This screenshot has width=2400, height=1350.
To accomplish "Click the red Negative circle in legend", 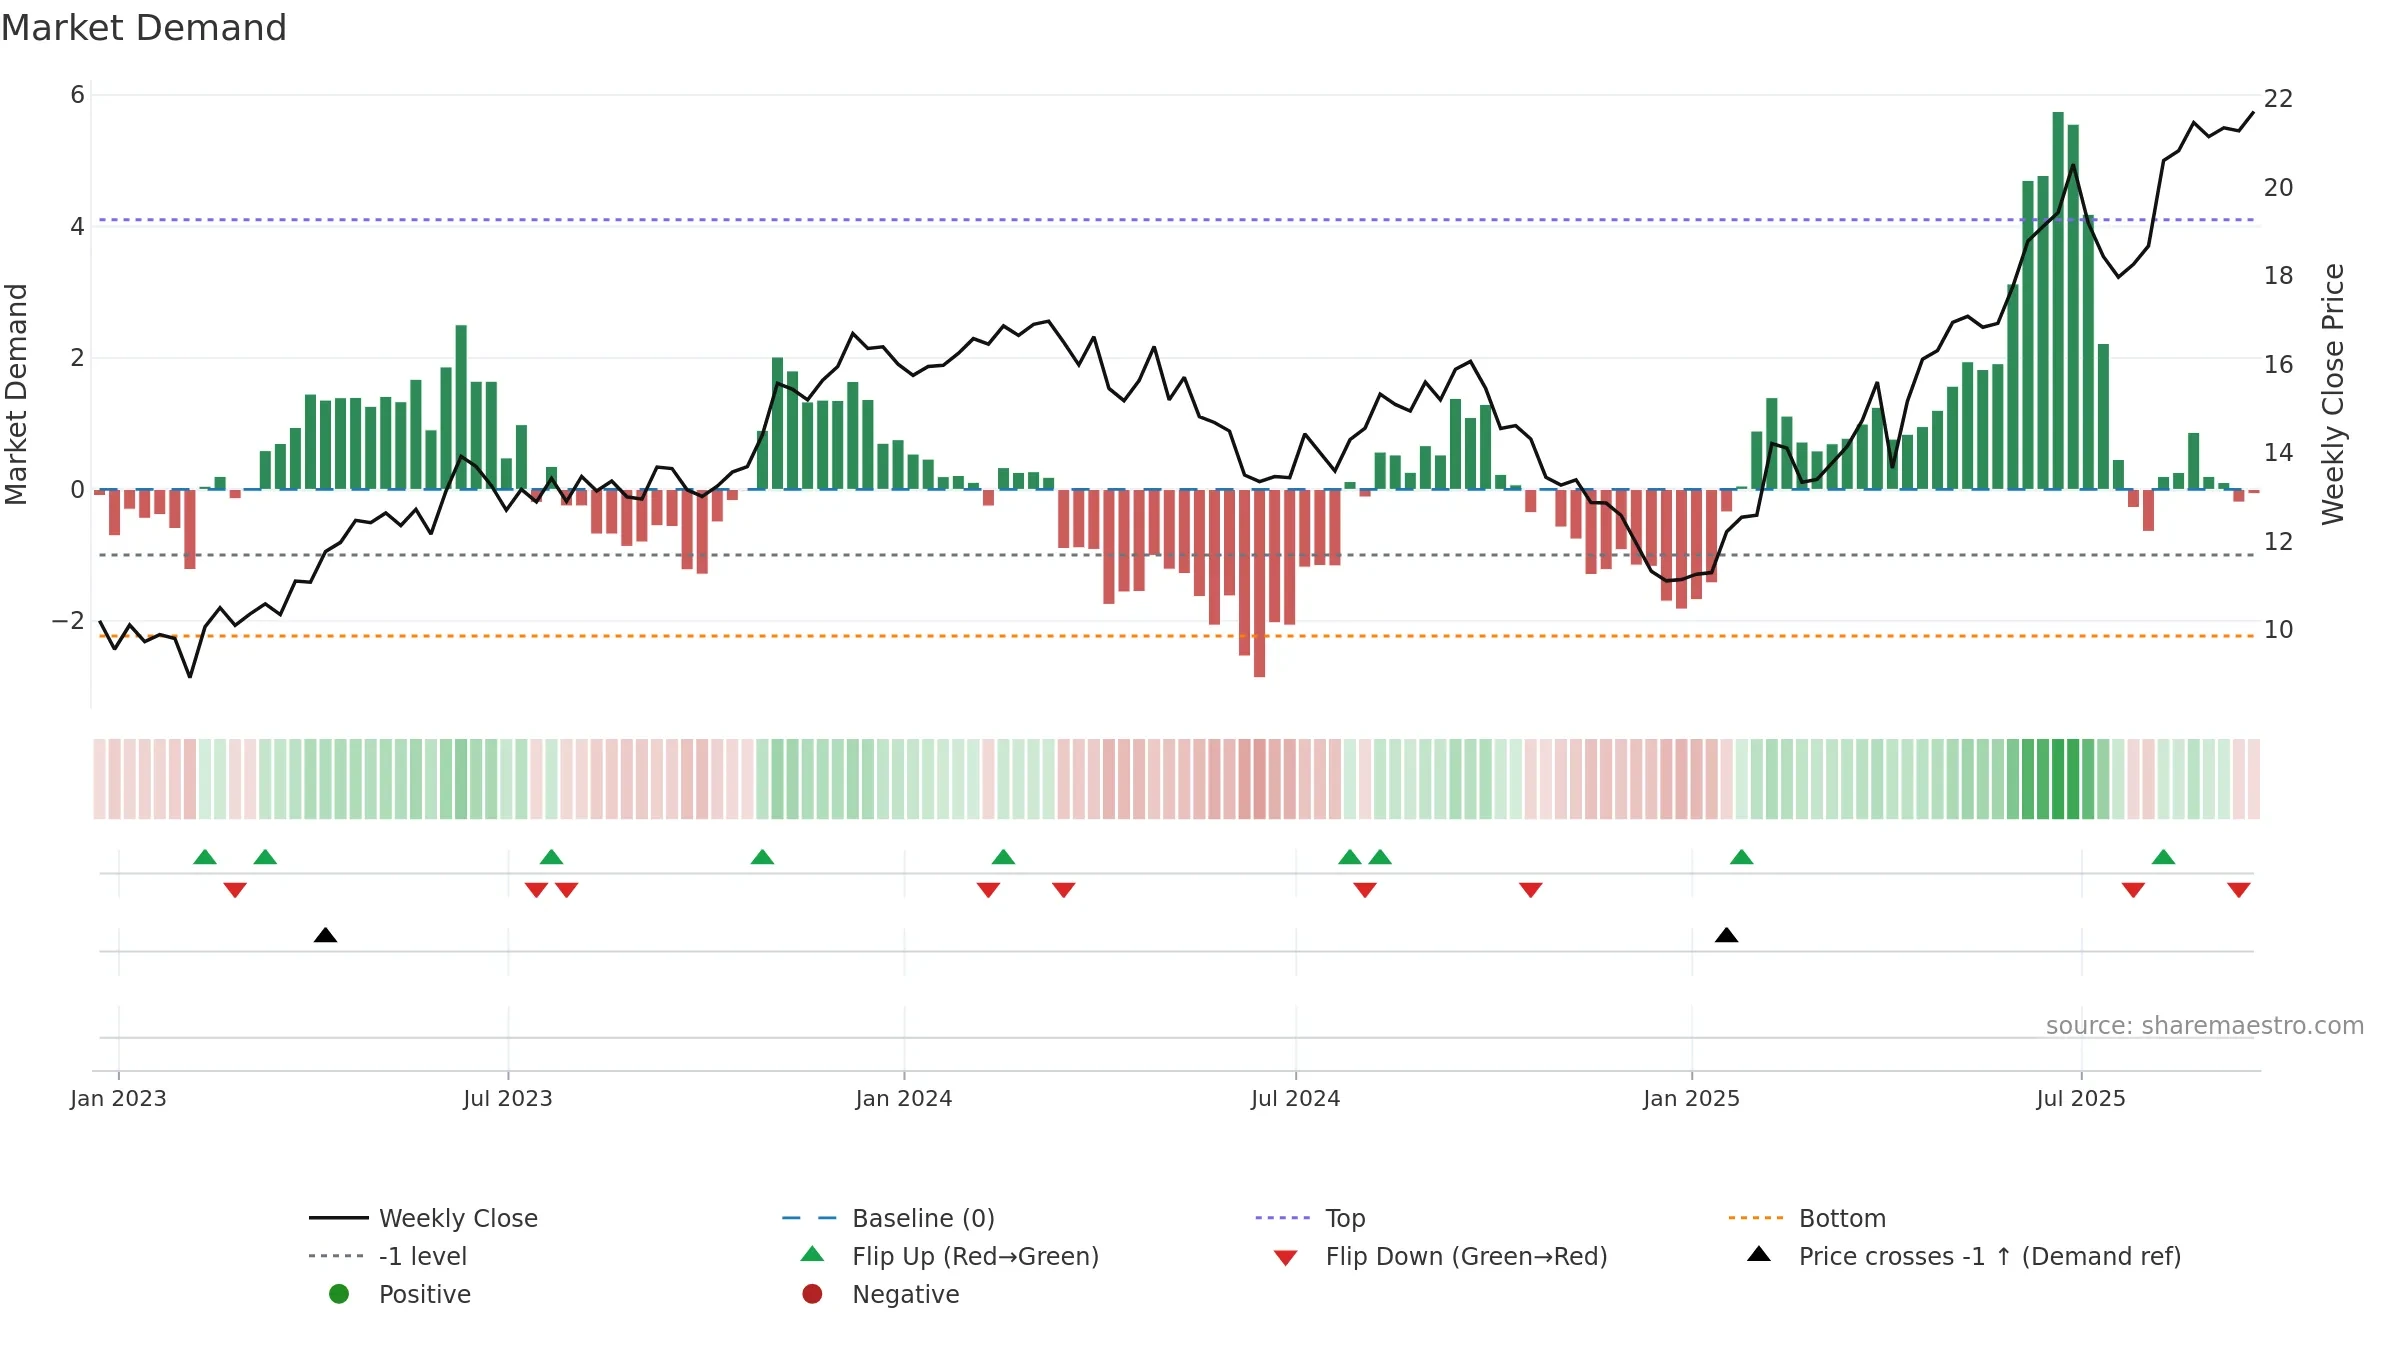I will point(812,1294).
